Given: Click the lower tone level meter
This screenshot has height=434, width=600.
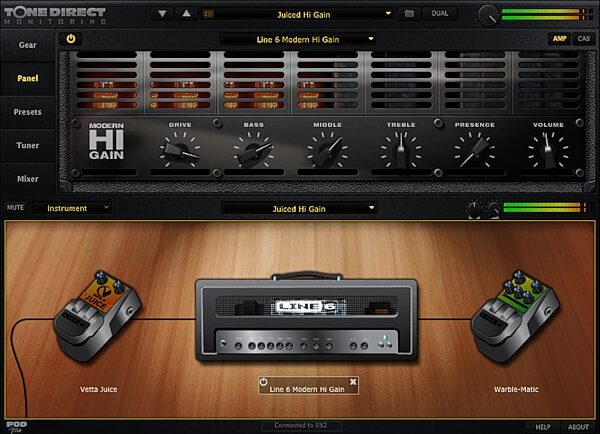Looking at the screenshot, I should click(545, 207).
